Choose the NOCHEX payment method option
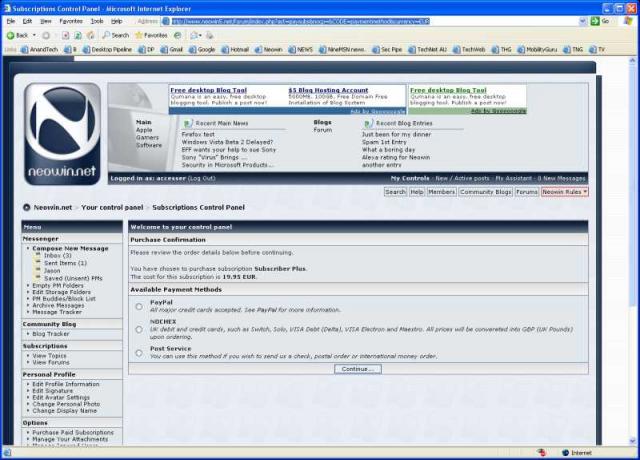640x460 pixels. click(x=139, y=330)
